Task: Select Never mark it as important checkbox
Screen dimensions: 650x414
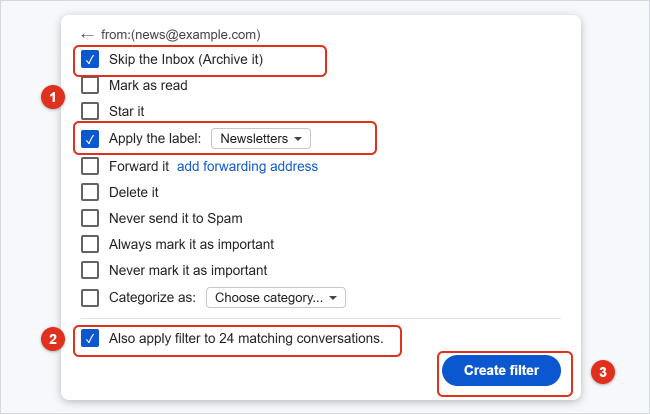Action: pyautogui.click(x=90, y=270)
